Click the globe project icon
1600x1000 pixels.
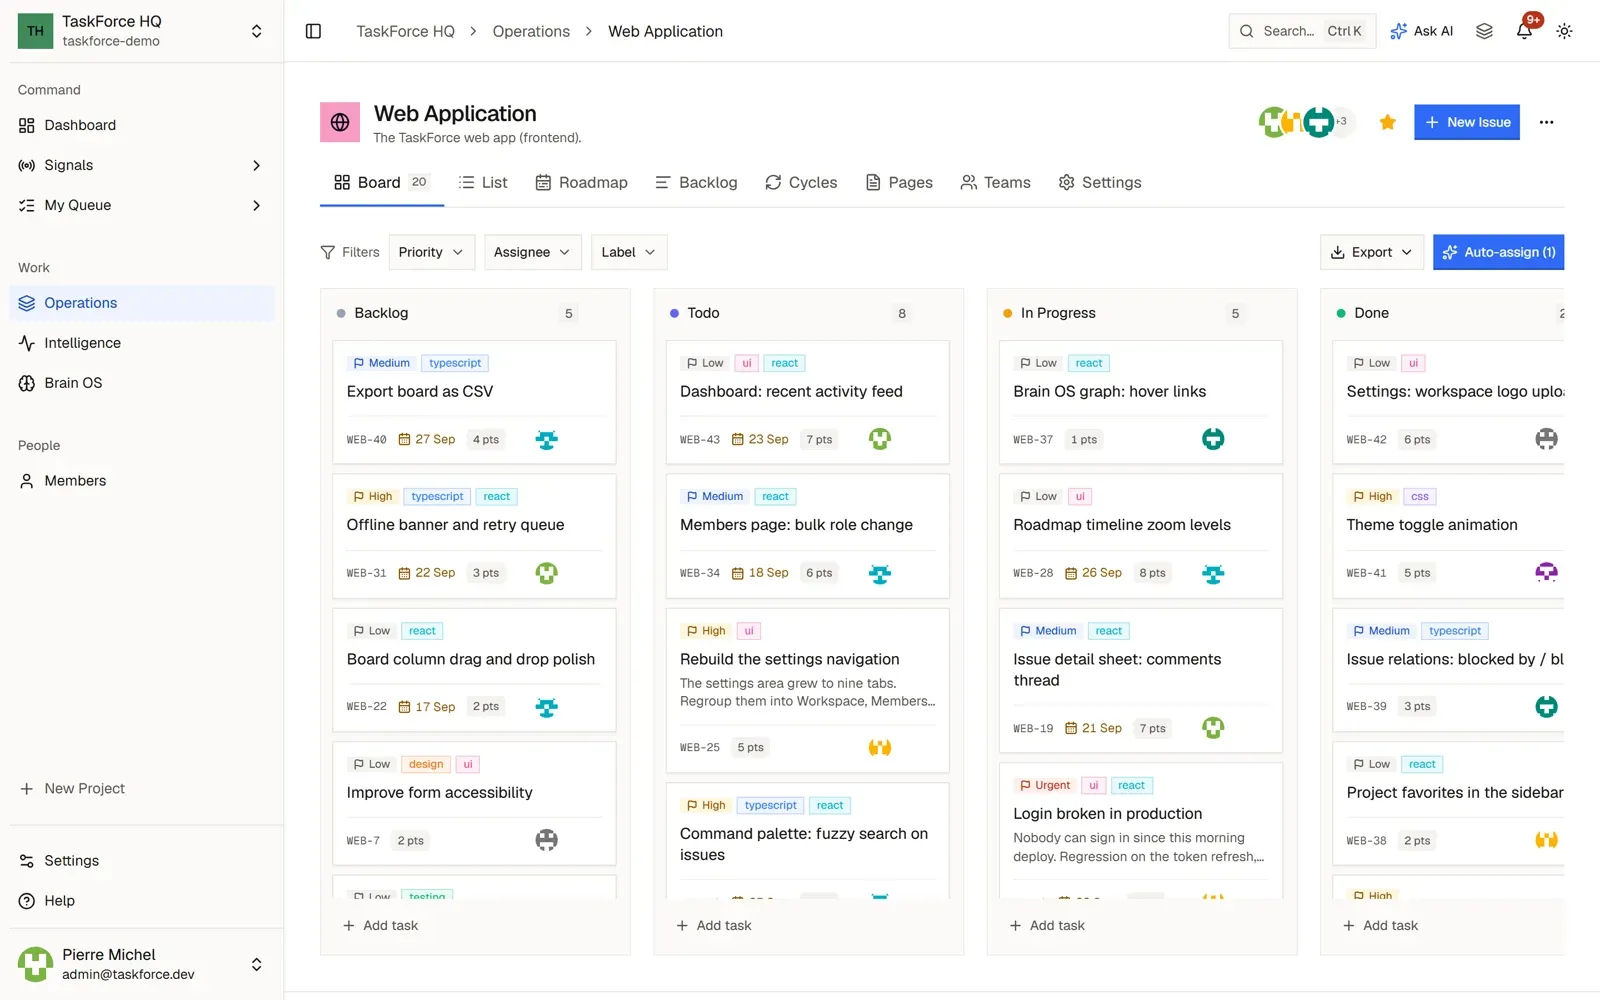(x=340, y=122)
